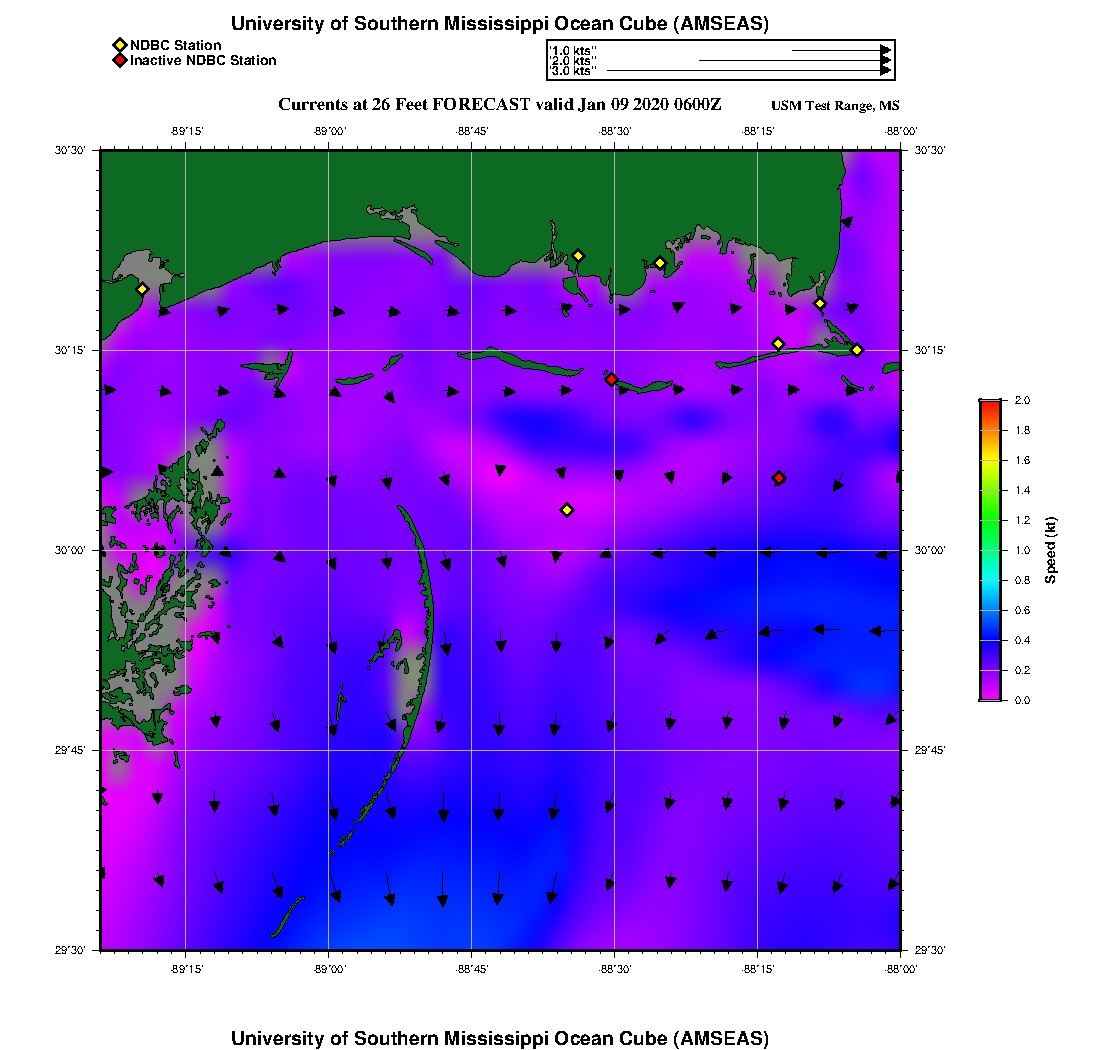The width and height of the screenshot is (1100, 1050).
Task: Click the 'USM Test Range, MS' label
Action: [835, 106]
